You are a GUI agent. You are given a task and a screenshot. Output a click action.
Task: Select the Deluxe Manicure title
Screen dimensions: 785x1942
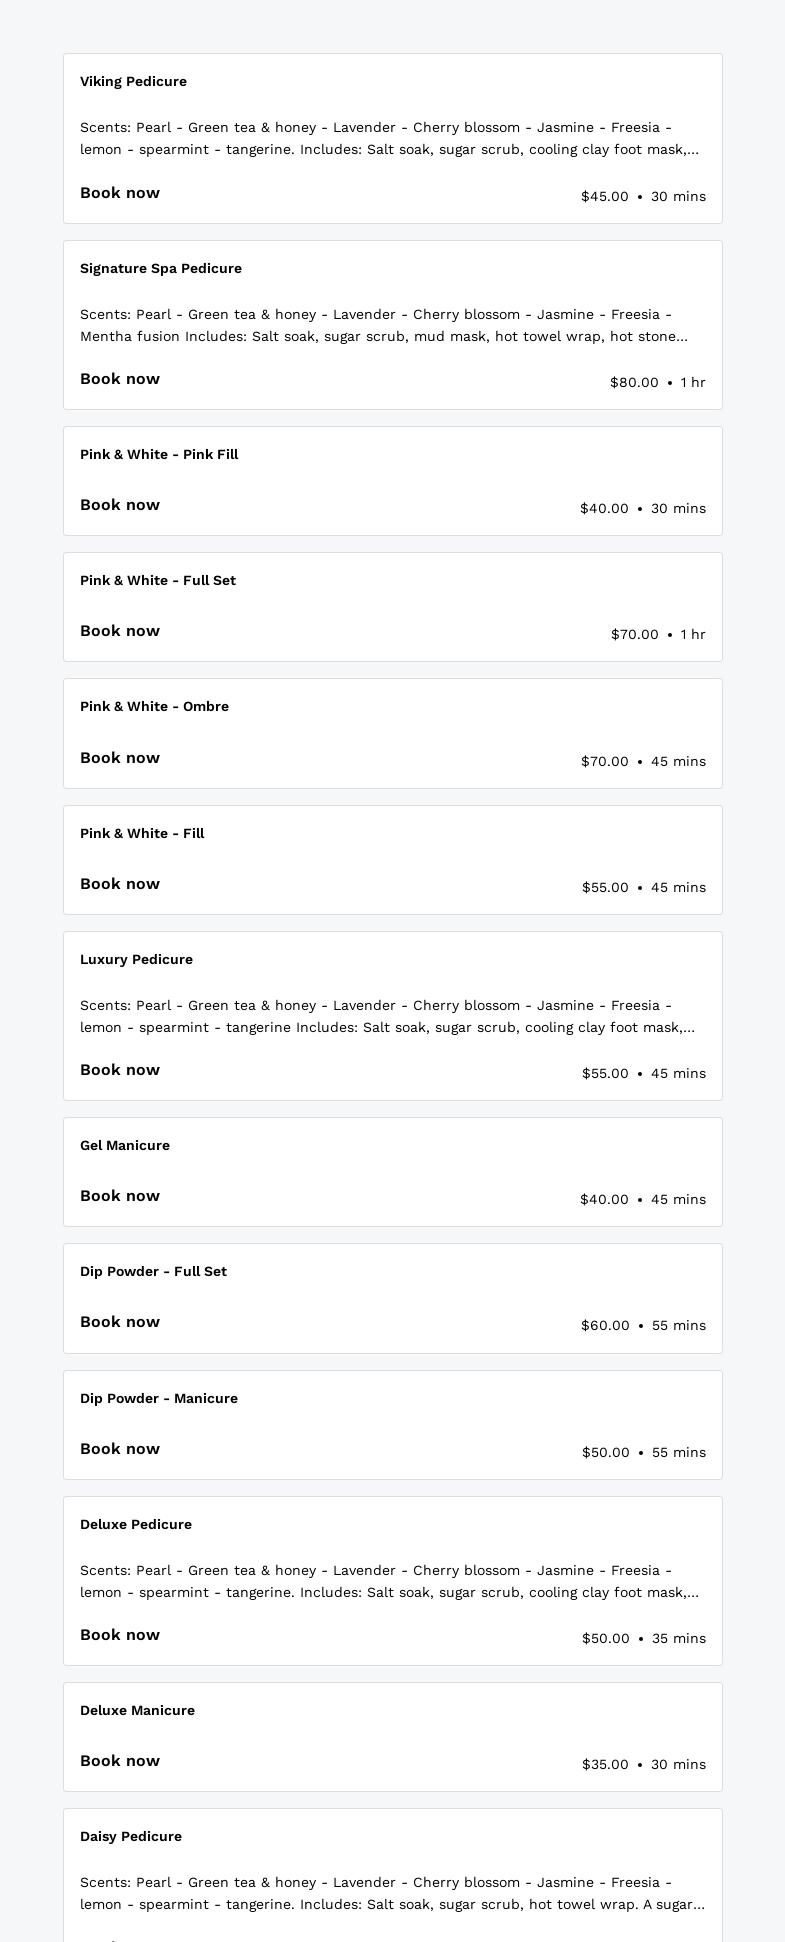[137, 1710]
